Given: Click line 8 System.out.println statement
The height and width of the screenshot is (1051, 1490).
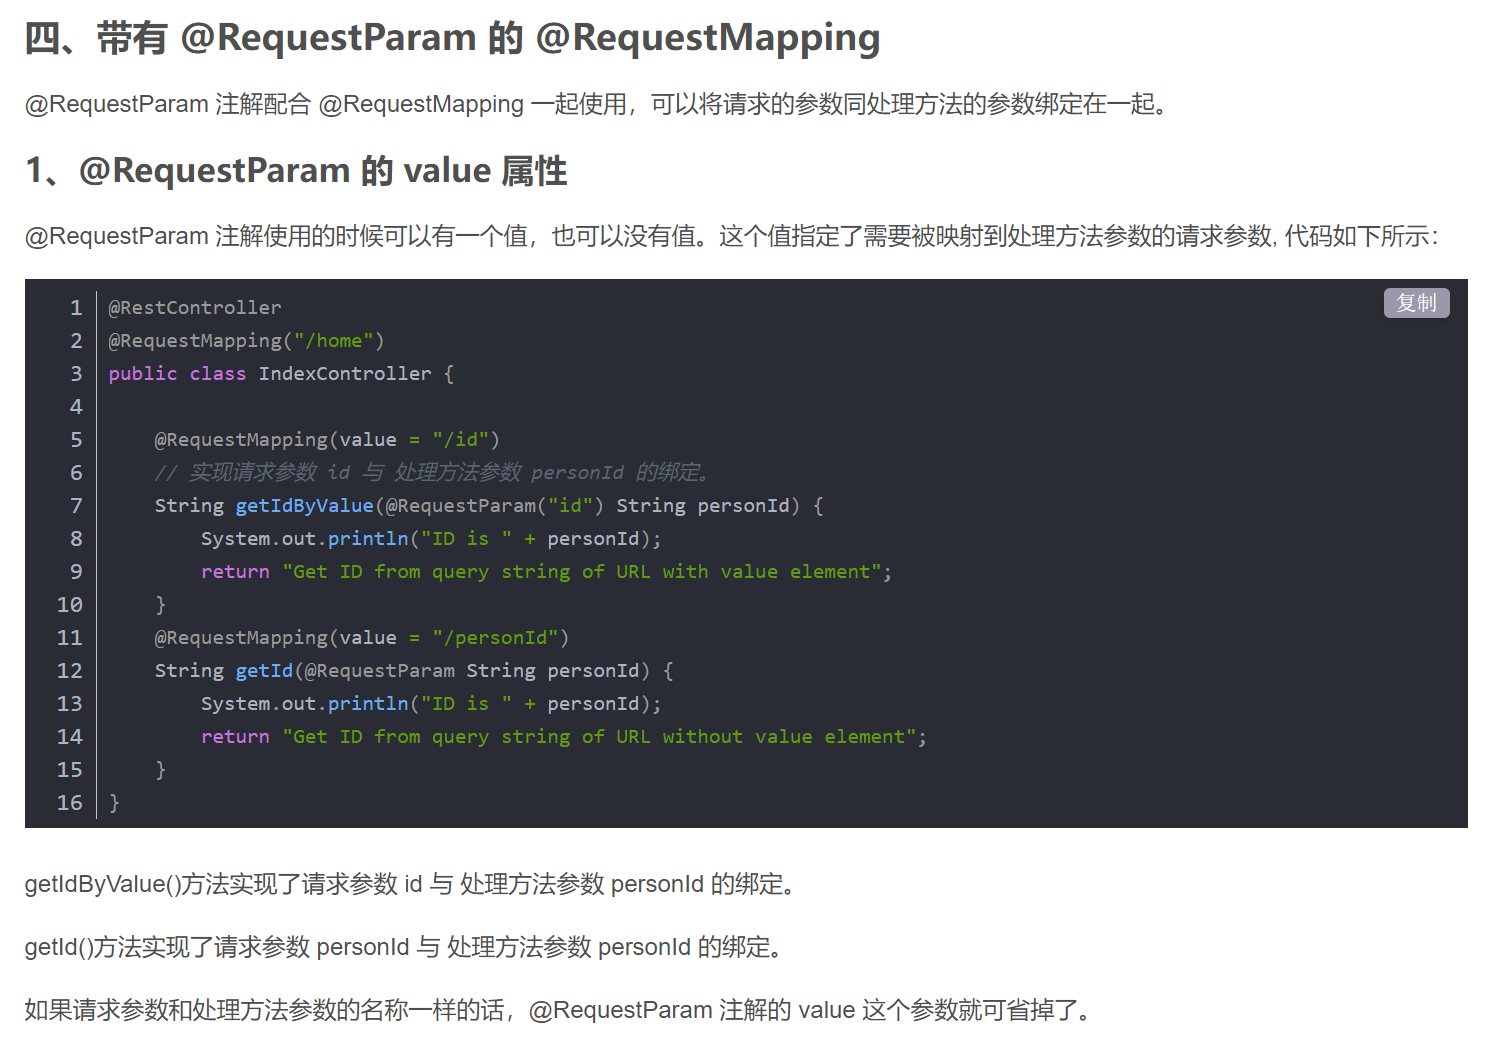Looking at the screenshot, I should 431,539.
